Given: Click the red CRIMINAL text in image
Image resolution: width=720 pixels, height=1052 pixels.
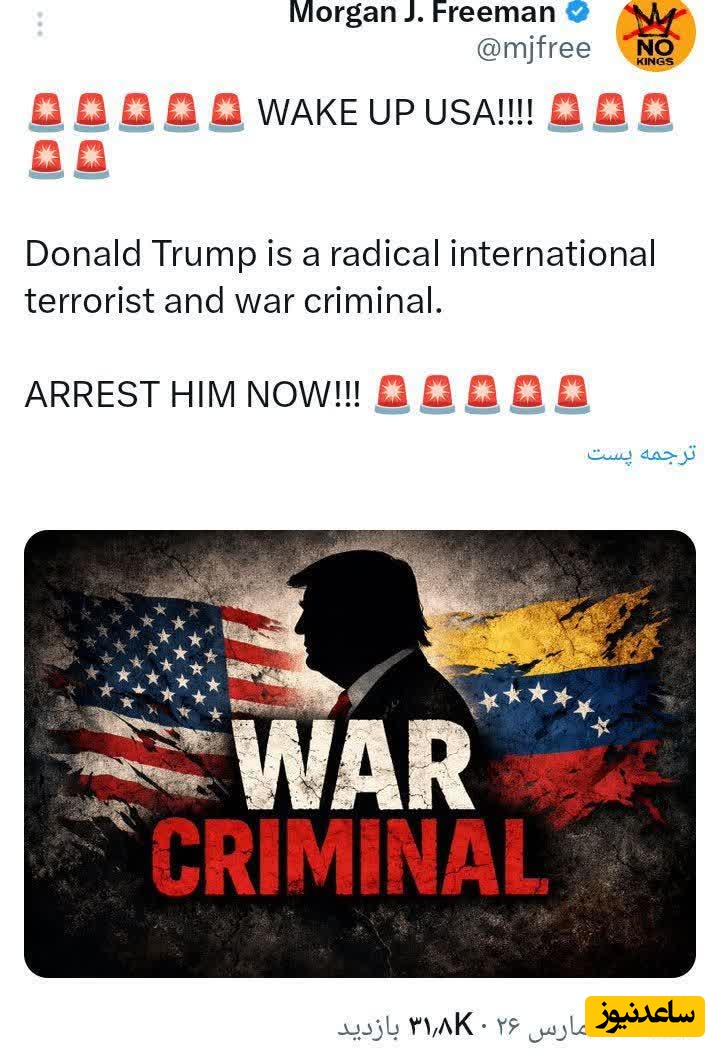Looking at the screenshot, I should pyautogui.click(x=349, y=859).
